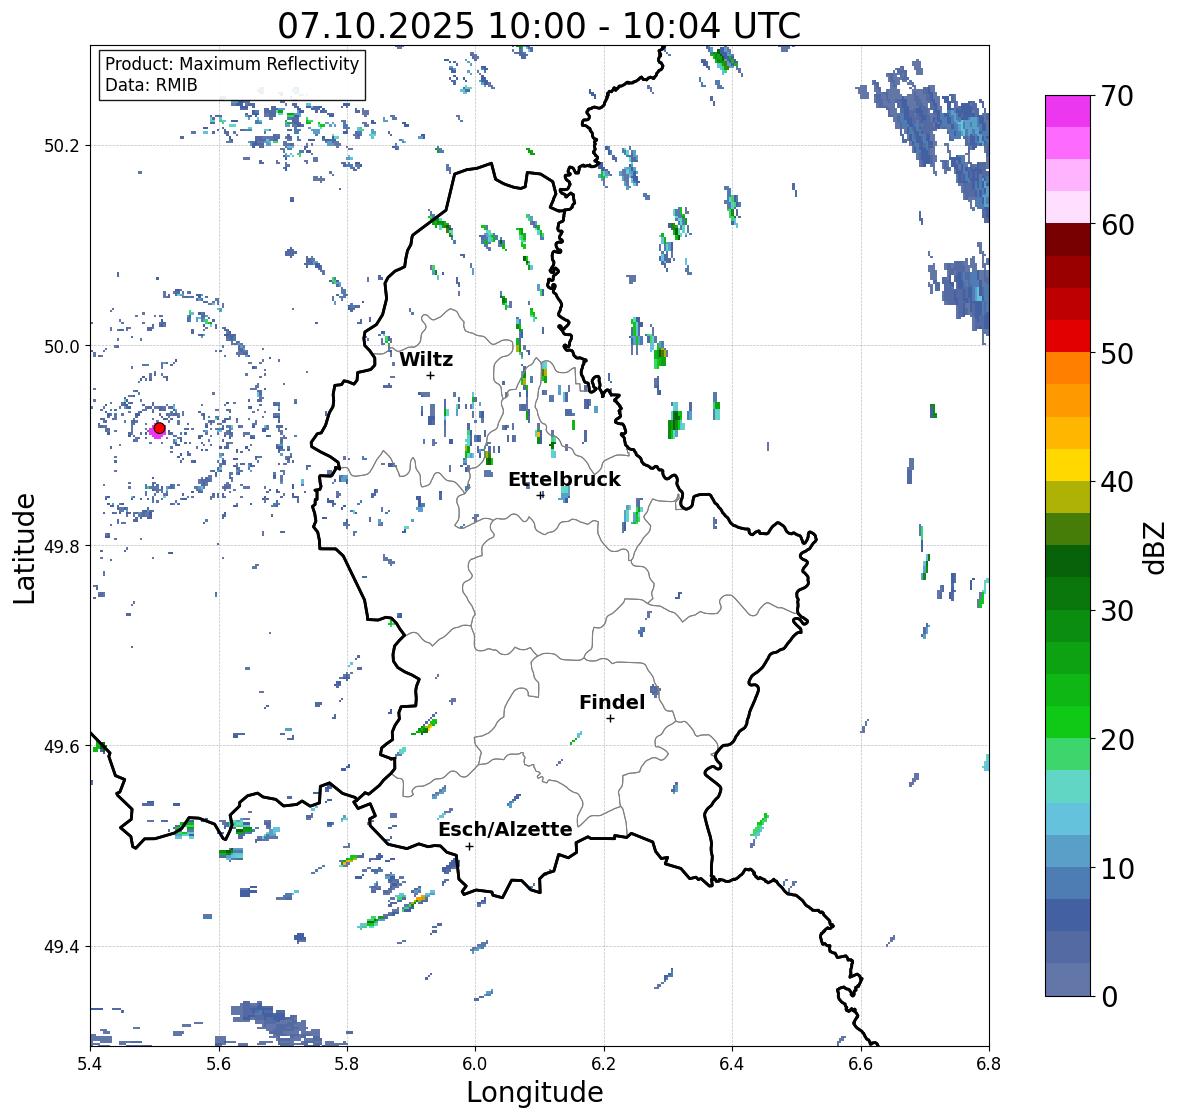Click the dBZ colorbar label
Viewport: 1179px width, 1117px height.
pos(1155,548)
